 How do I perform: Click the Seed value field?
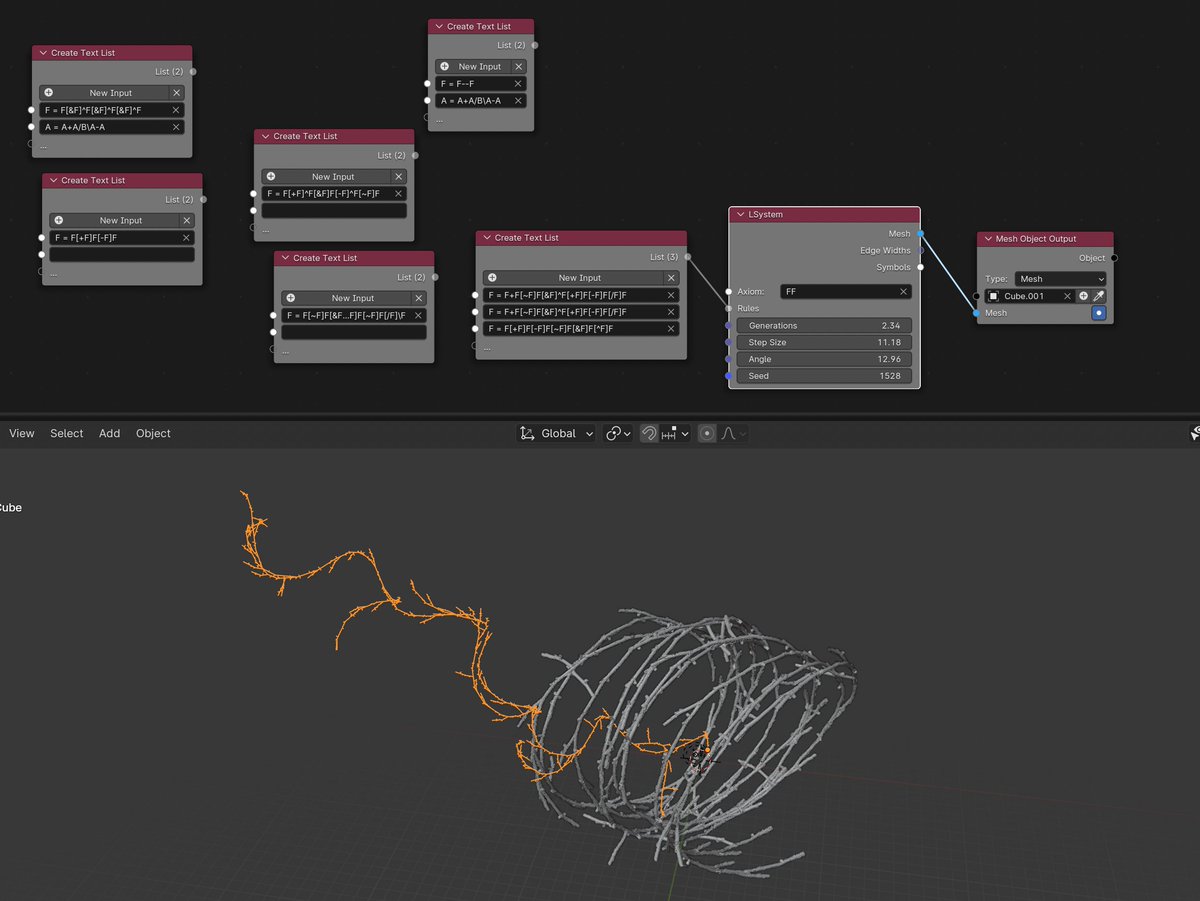[x=824, y=376]
